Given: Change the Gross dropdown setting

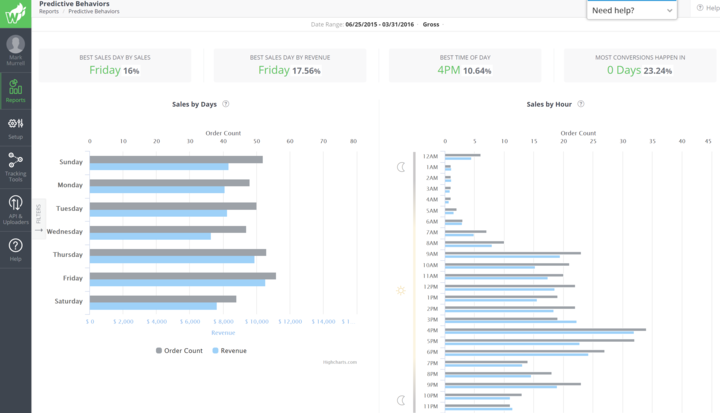Looking at the screenshot, I should click(431, 24).
